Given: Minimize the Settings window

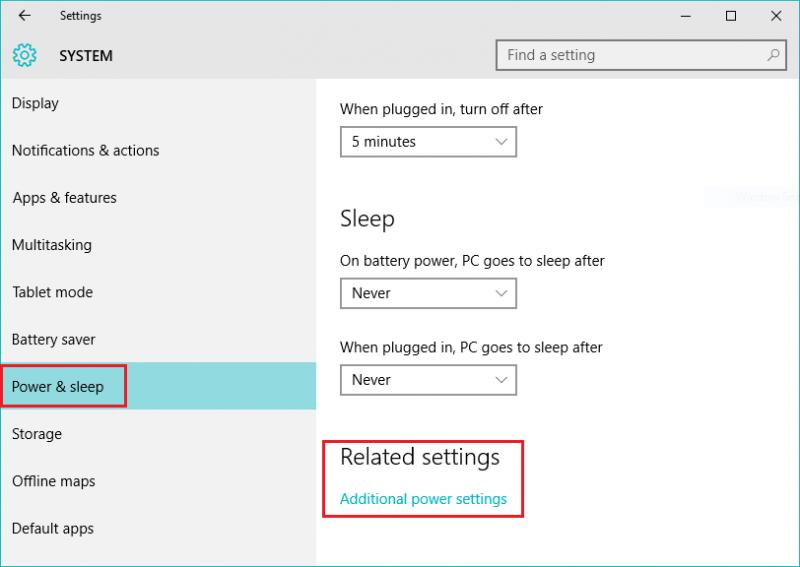Looking at the screenshot, I should pyautogui.click(x=686, y=16).
